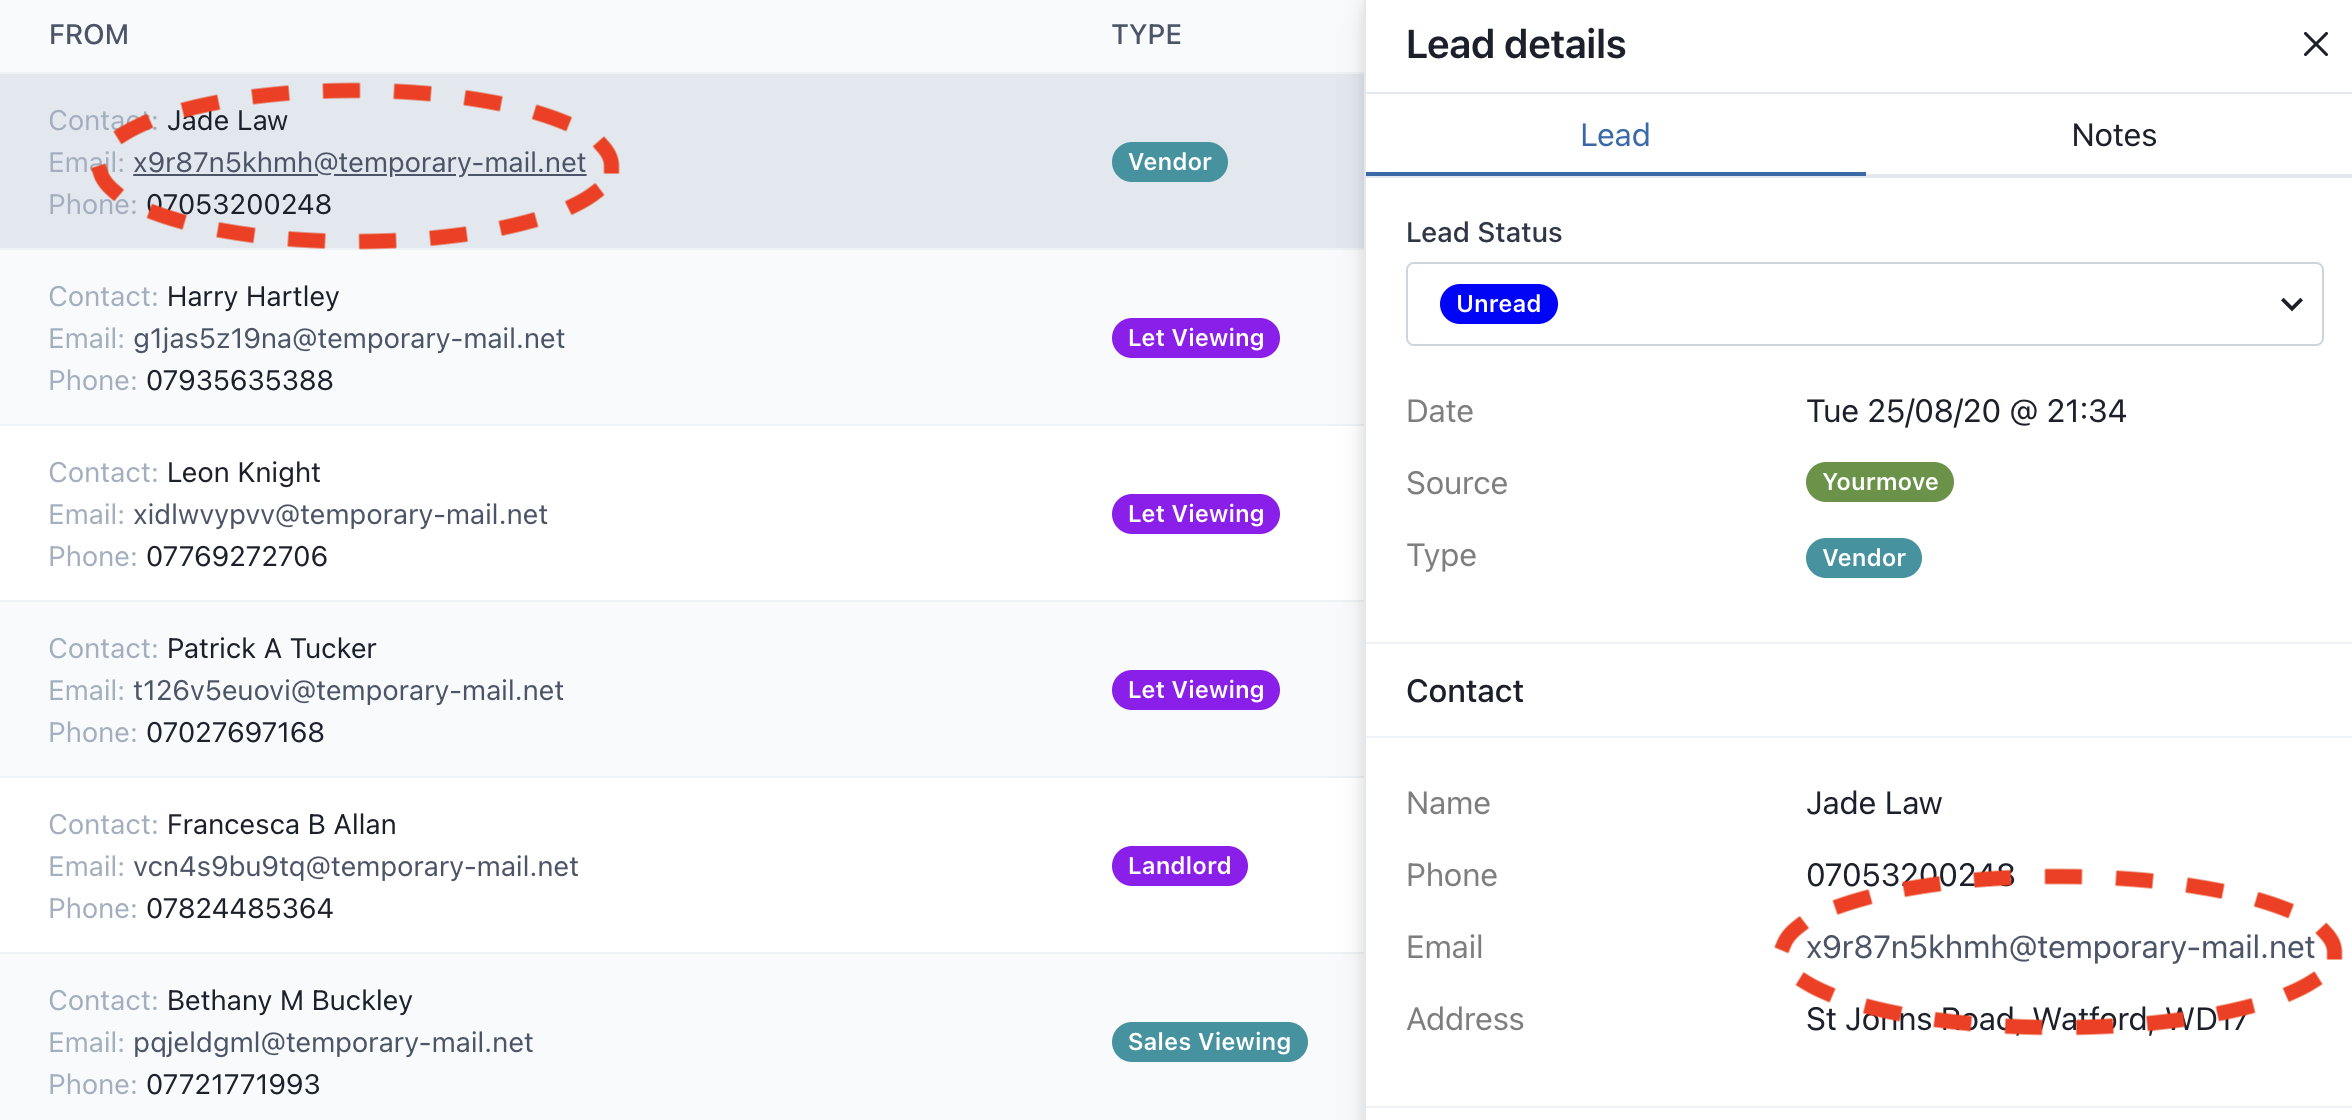Click Harry Hartley's Let Viewing badge
This screenshot has width=2352, height=1120.
[1195, 338]
